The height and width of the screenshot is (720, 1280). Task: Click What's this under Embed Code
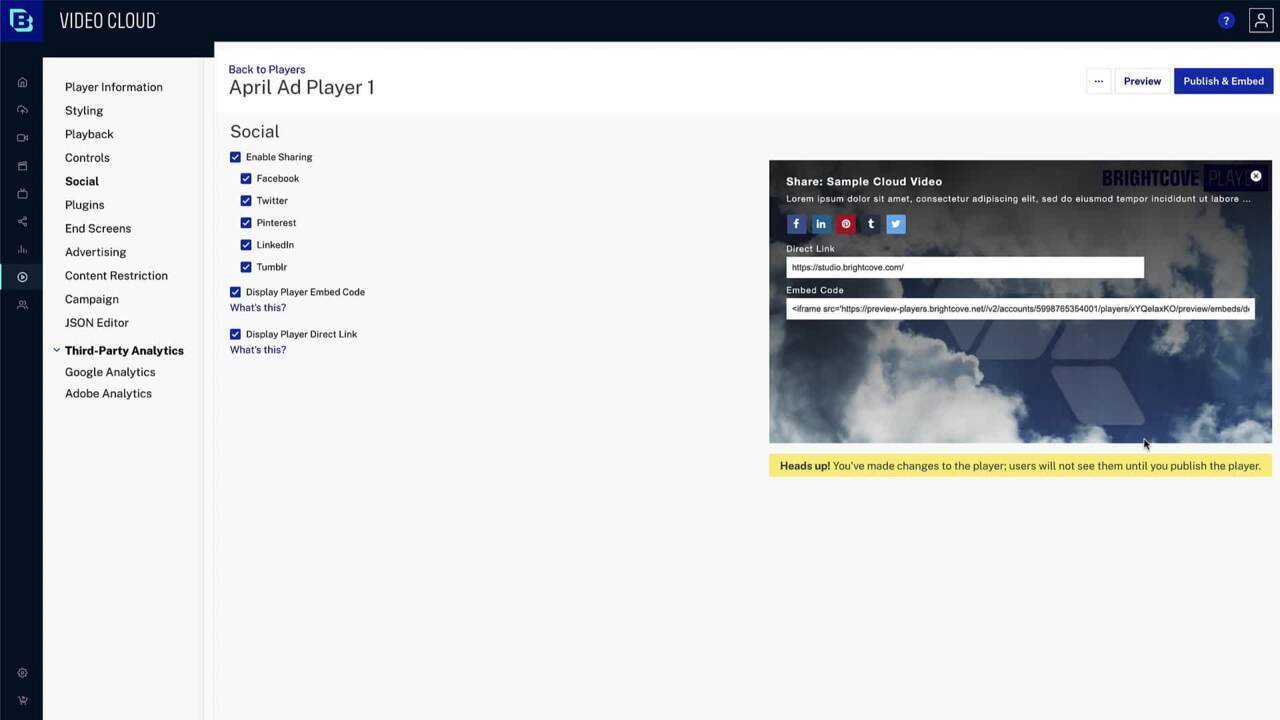[x=258, y=308]
